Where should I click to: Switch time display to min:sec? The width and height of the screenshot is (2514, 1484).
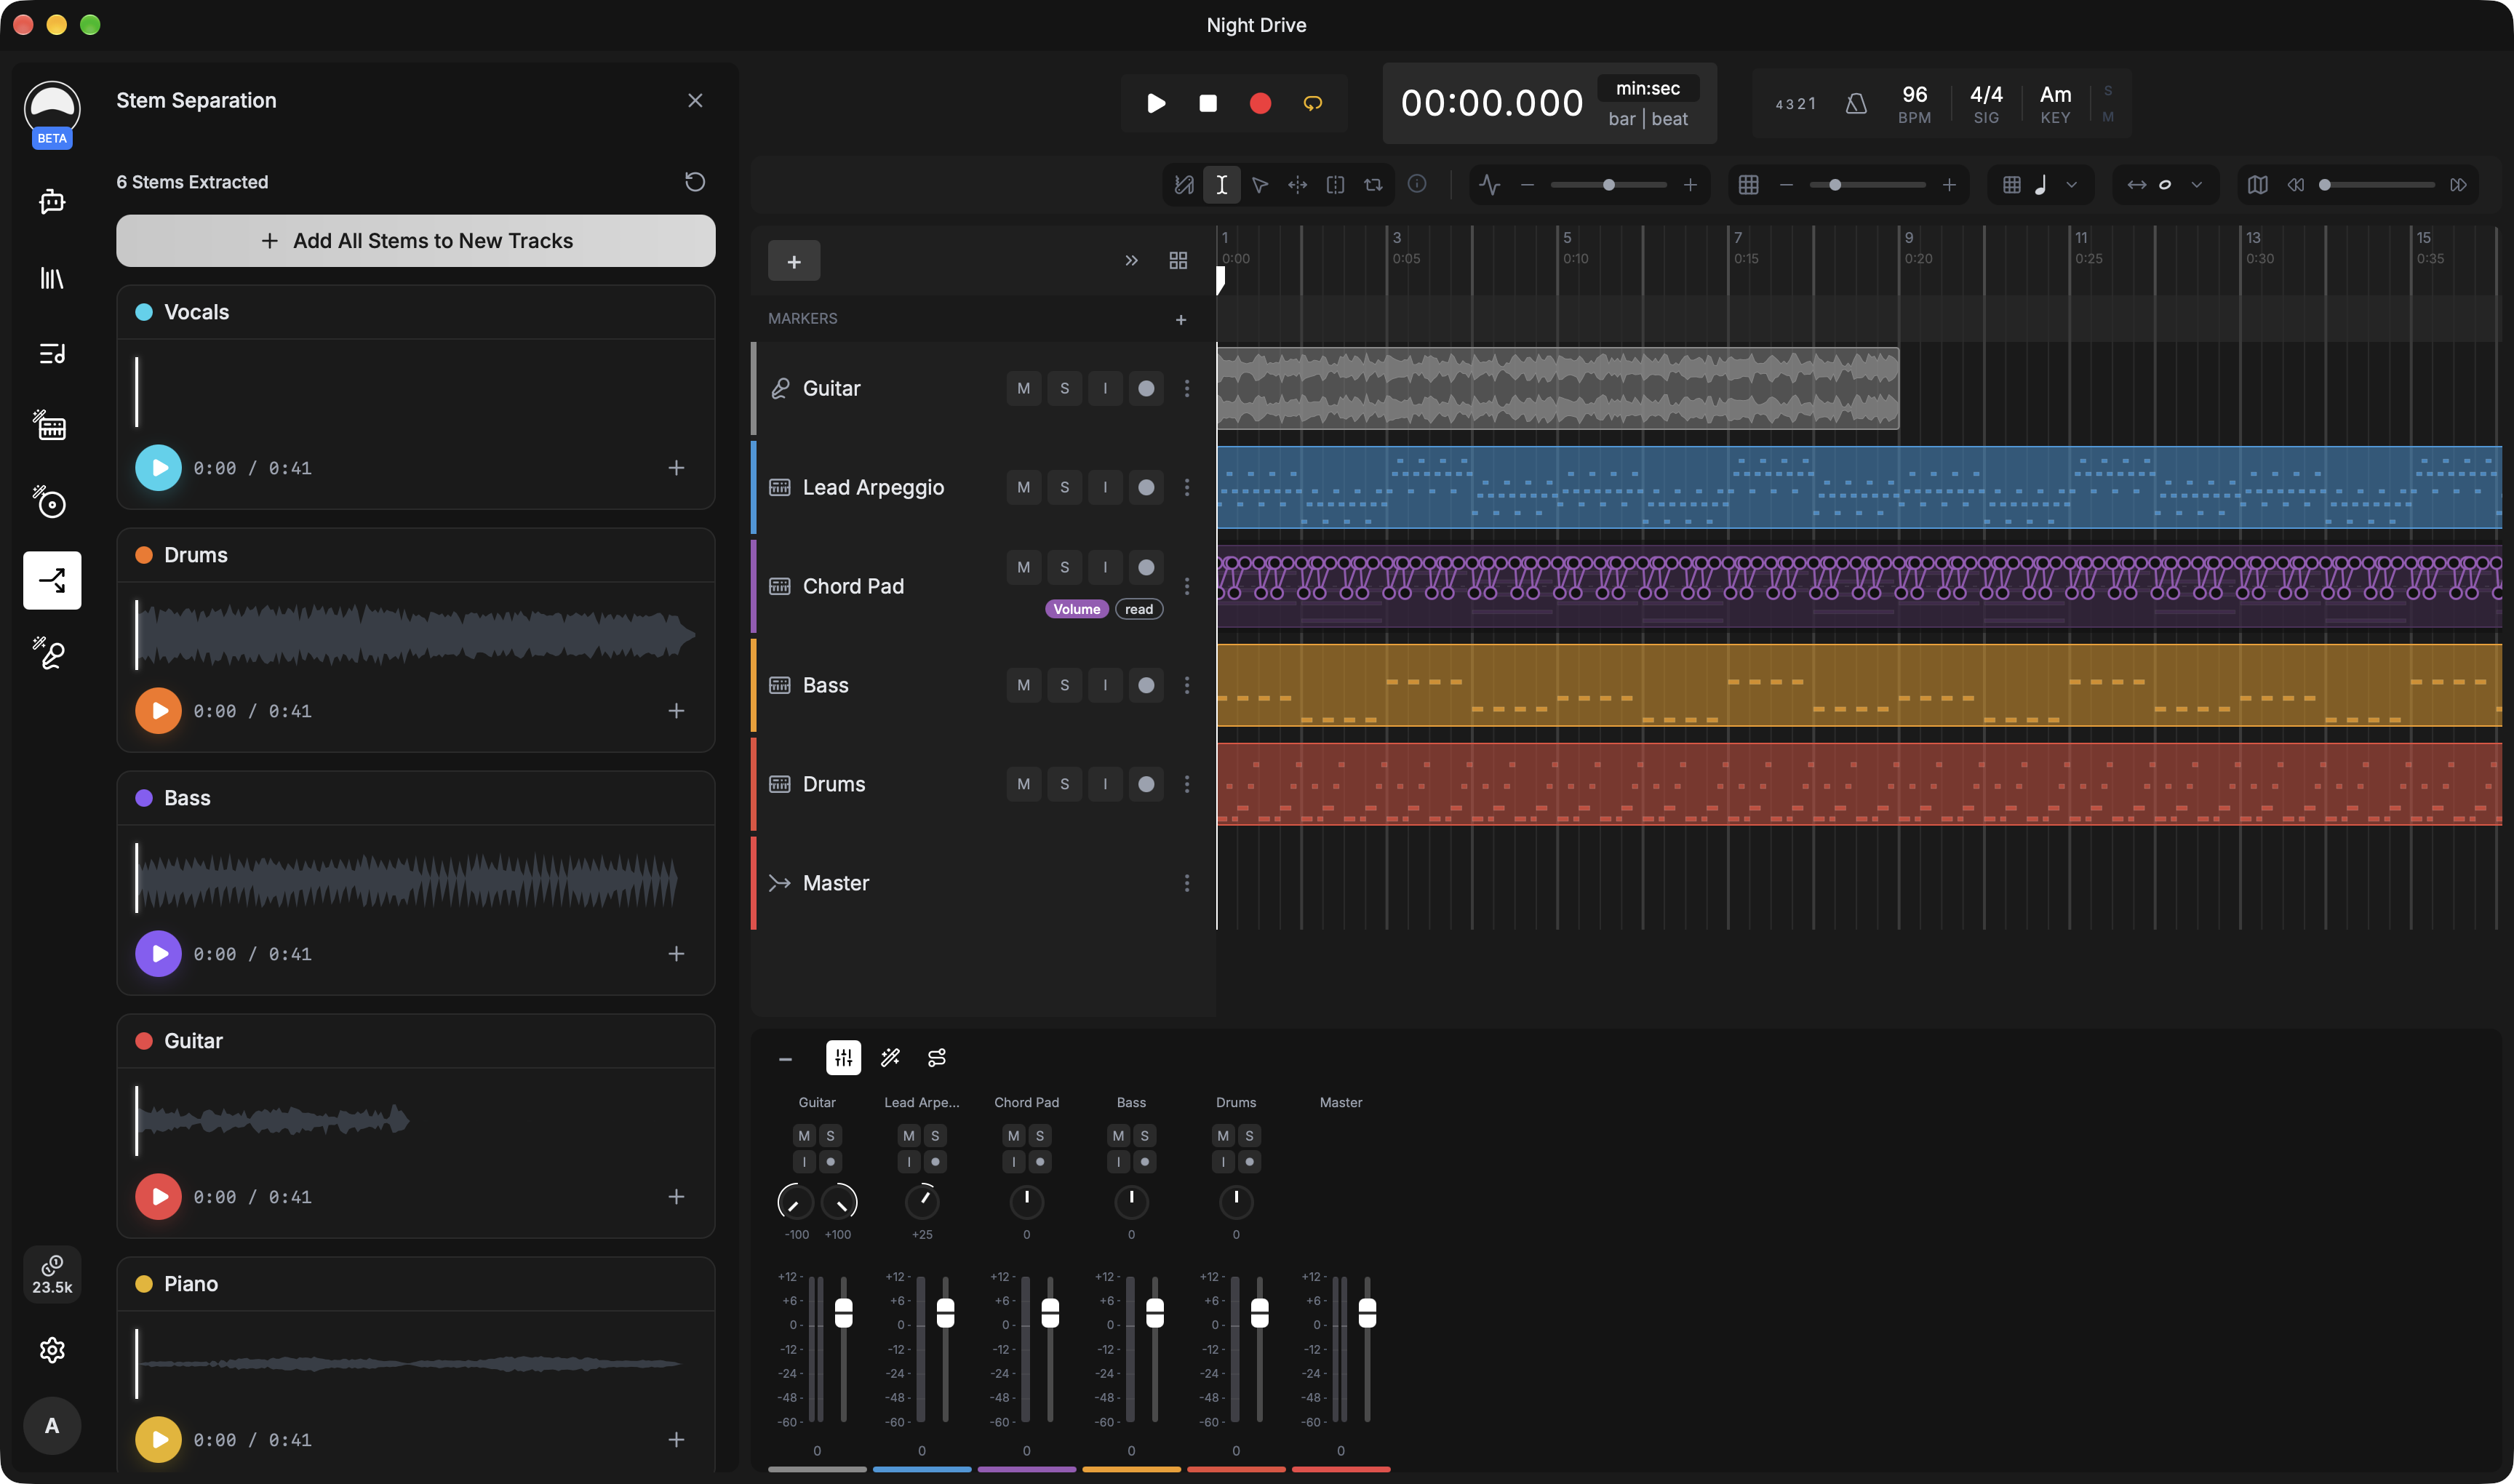coord(1648,88)
